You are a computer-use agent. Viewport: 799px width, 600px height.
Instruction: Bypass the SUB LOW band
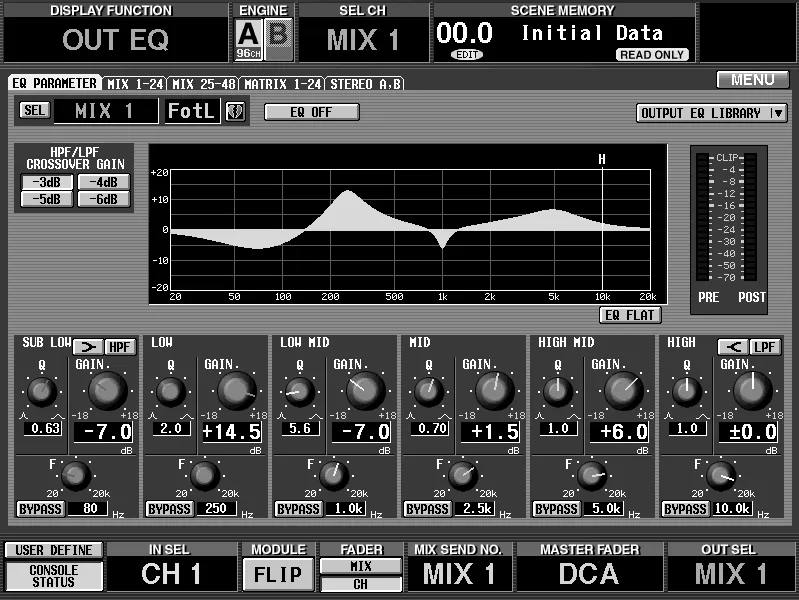pyautogui.click(x=41, y=509)
